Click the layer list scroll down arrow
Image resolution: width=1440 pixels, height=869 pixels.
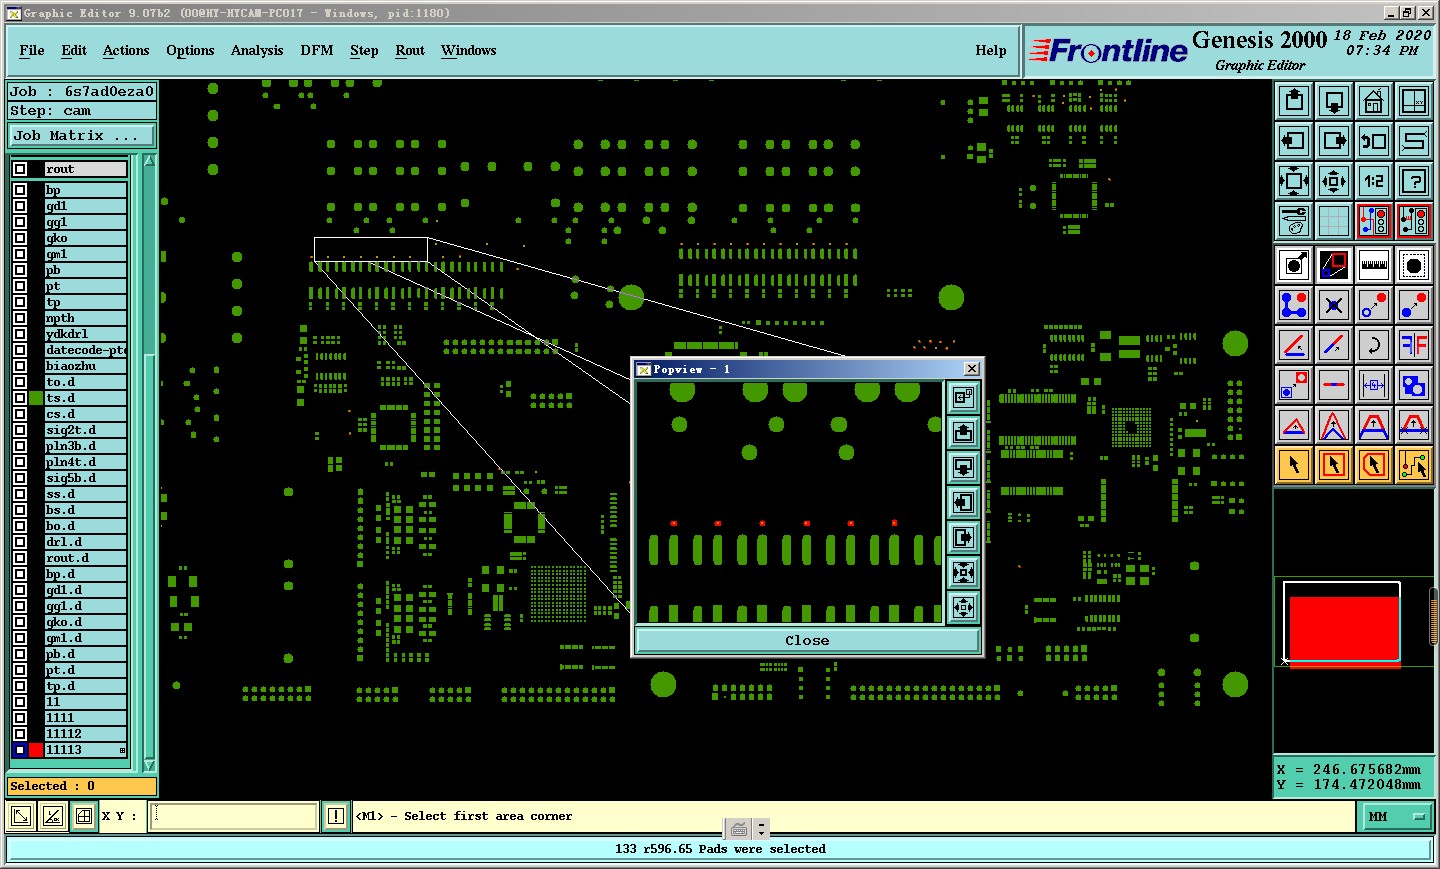click(149, 765)
